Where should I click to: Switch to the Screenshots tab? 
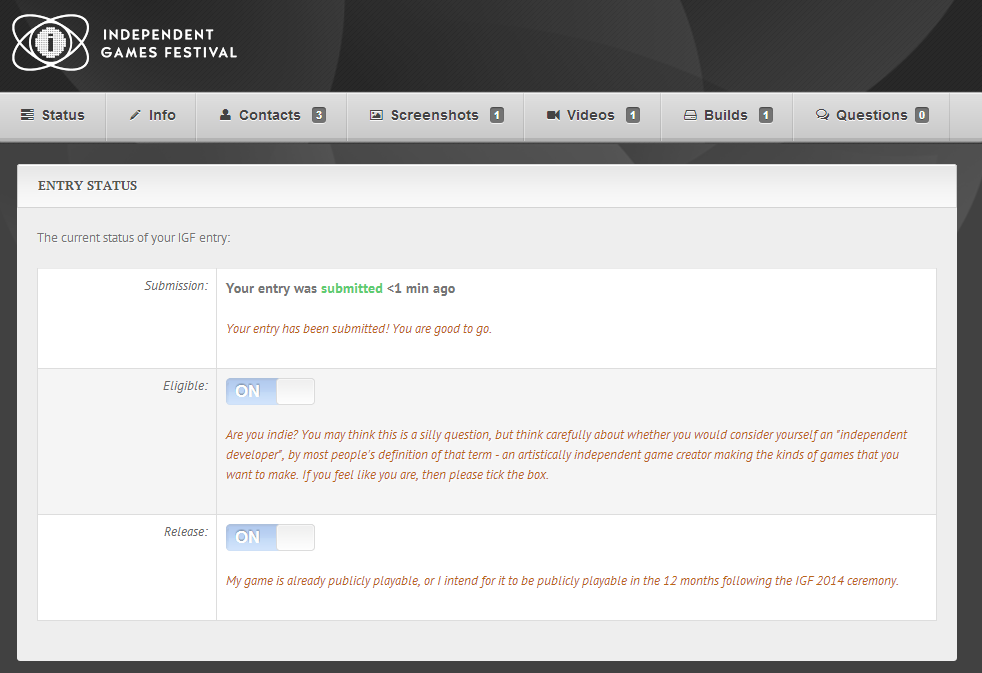click(x=436, y=116)
